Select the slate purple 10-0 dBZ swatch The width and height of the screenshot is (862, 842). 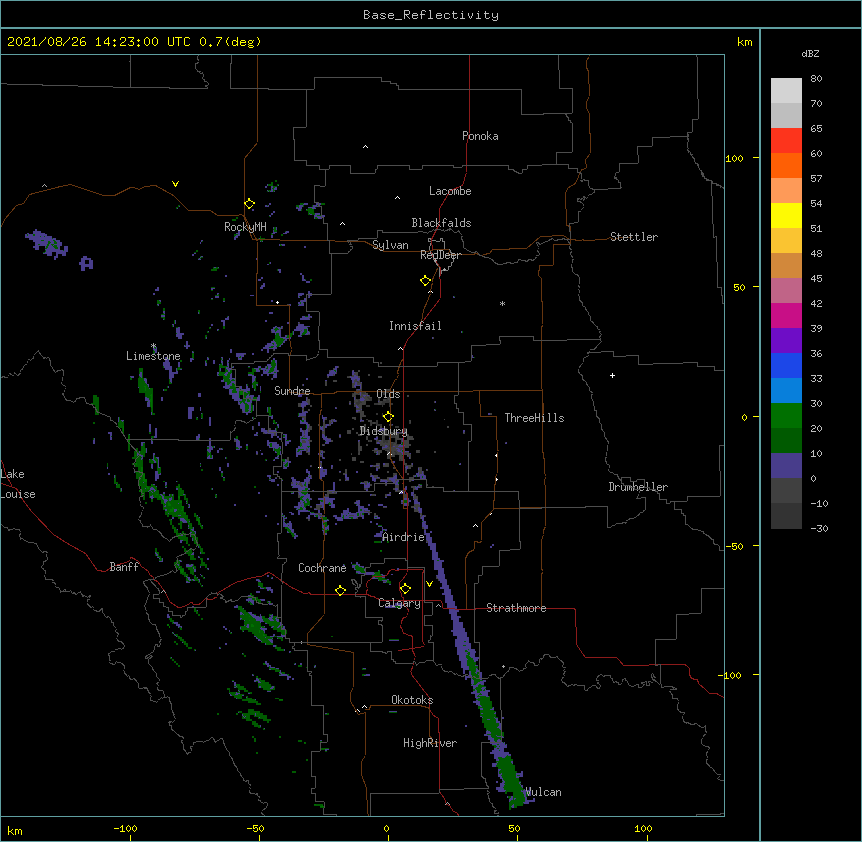click(x=786, y=466)
